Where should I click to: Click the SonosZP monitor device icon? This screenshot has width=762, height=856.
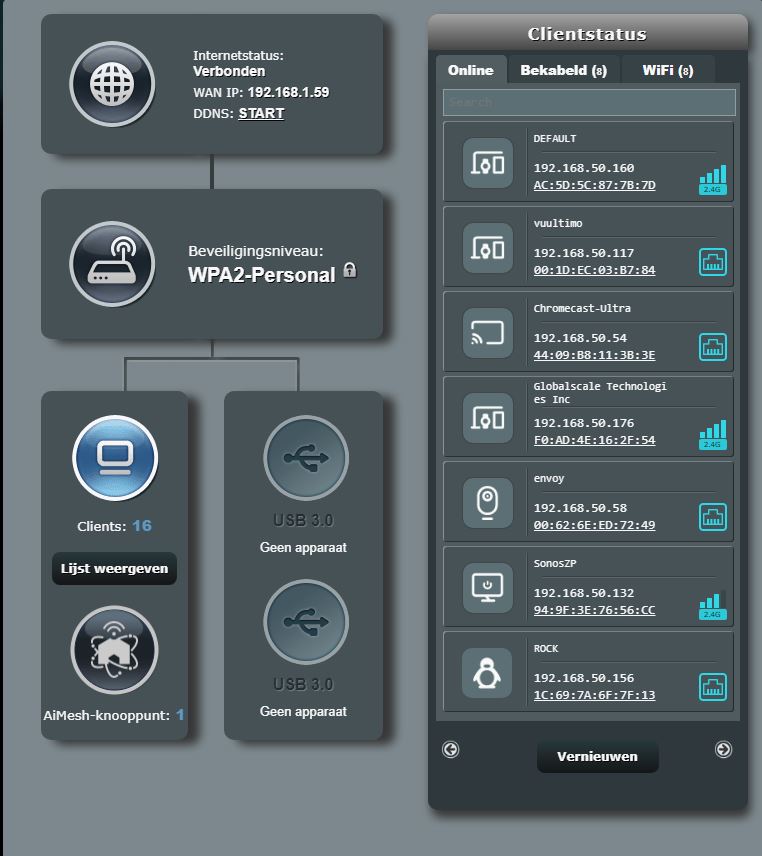(x=488, y=589)
